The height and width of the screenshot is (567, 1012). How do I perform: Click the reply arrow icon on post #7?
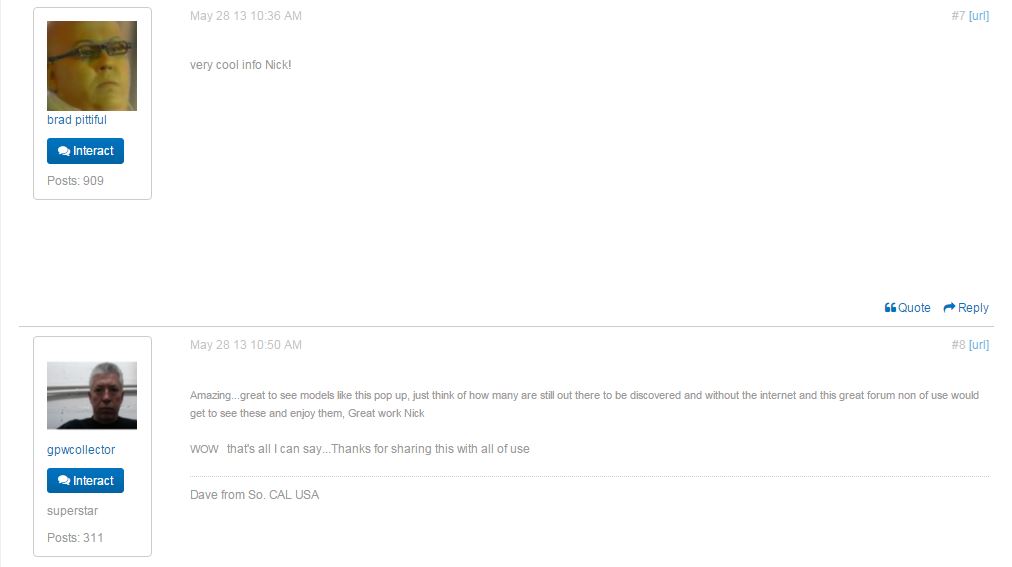click(x=950, y=308)
